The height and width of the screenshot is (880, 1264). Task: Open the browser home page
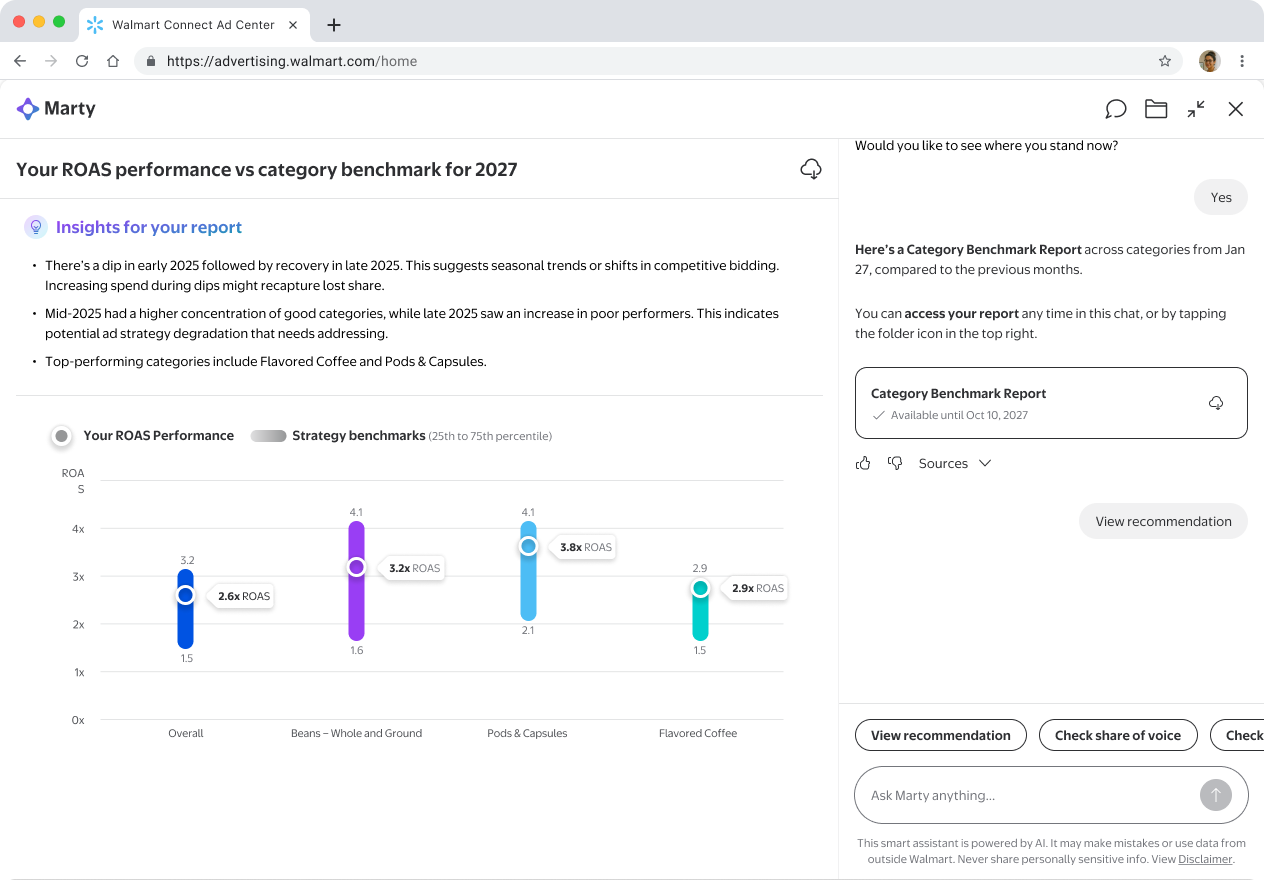click(x=113, y=61)
